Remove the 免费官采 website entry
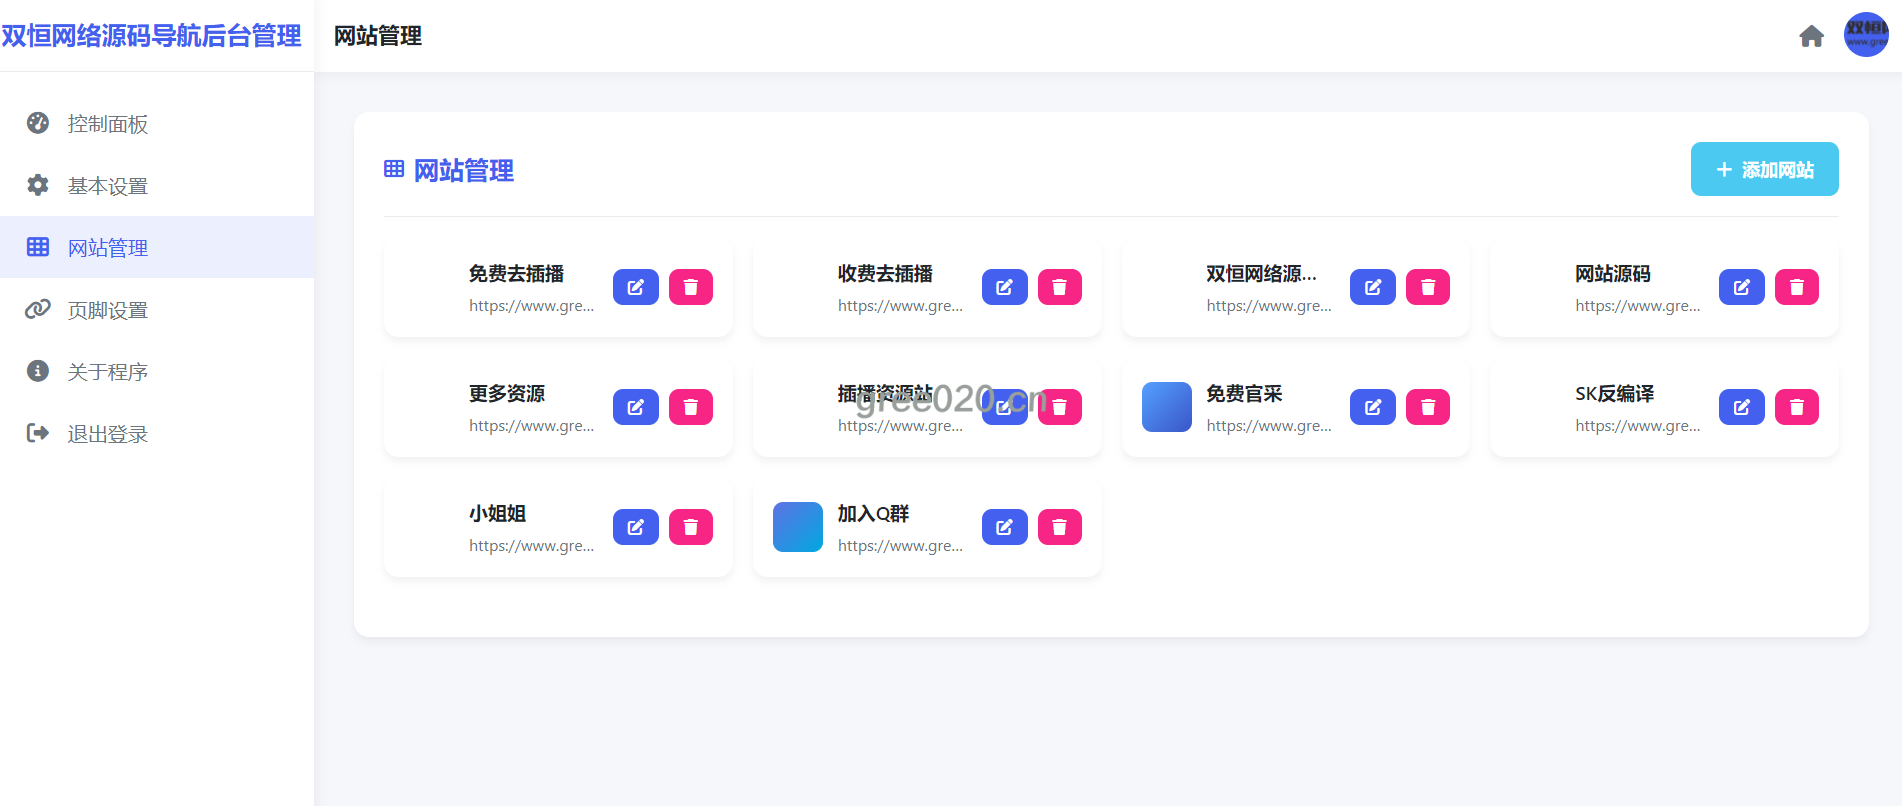 (x=1427, y=407)
